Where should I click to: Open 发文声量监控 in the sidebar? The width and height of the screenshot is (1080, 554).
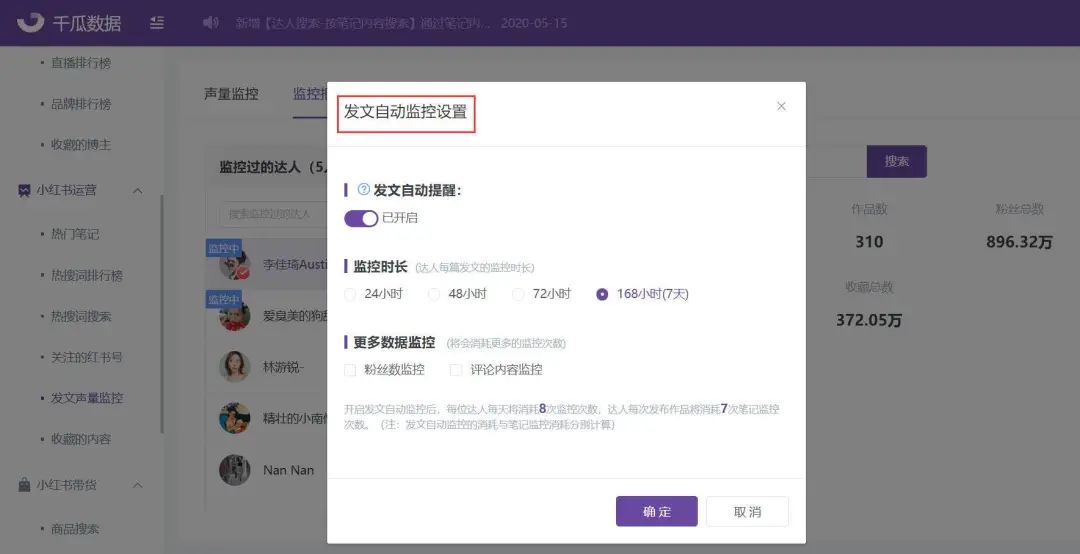pos(87,398)
